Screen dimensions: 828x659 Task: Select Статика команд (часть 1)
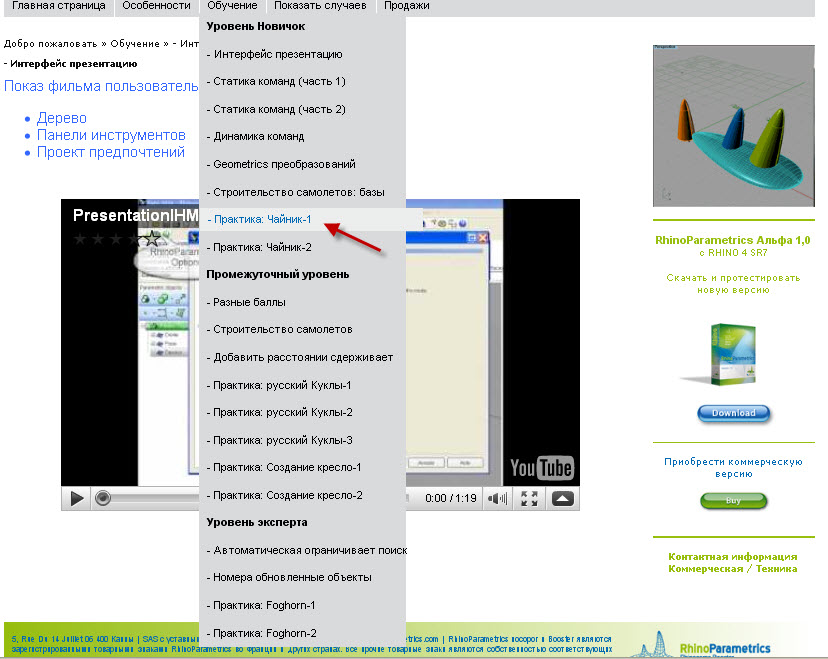[x=276, y=81]
